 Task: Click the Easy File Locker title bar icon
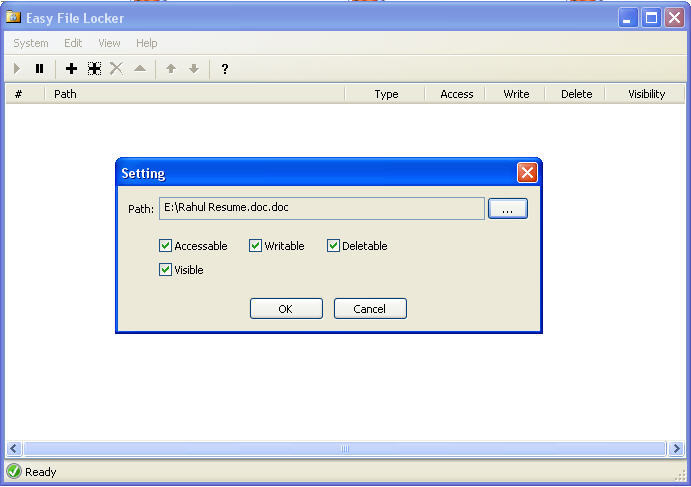13,18
